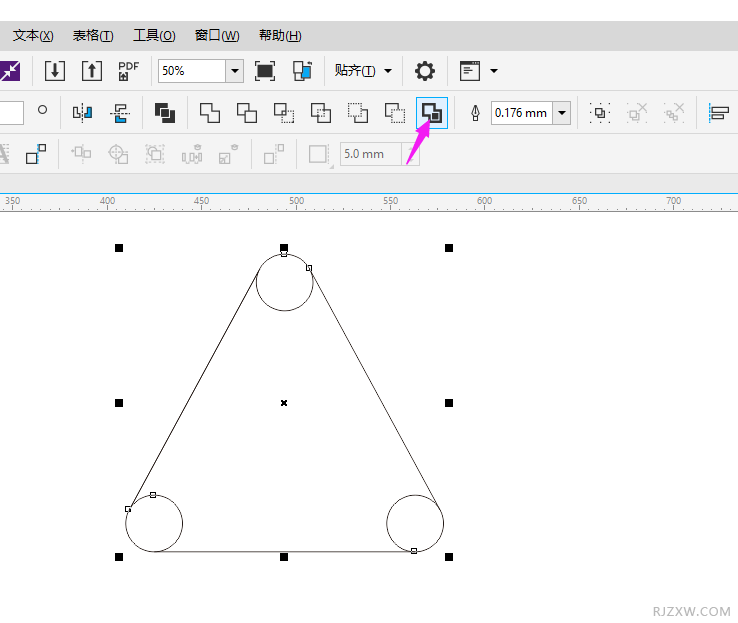Open the 帮助(H) menu

point(280,36)
